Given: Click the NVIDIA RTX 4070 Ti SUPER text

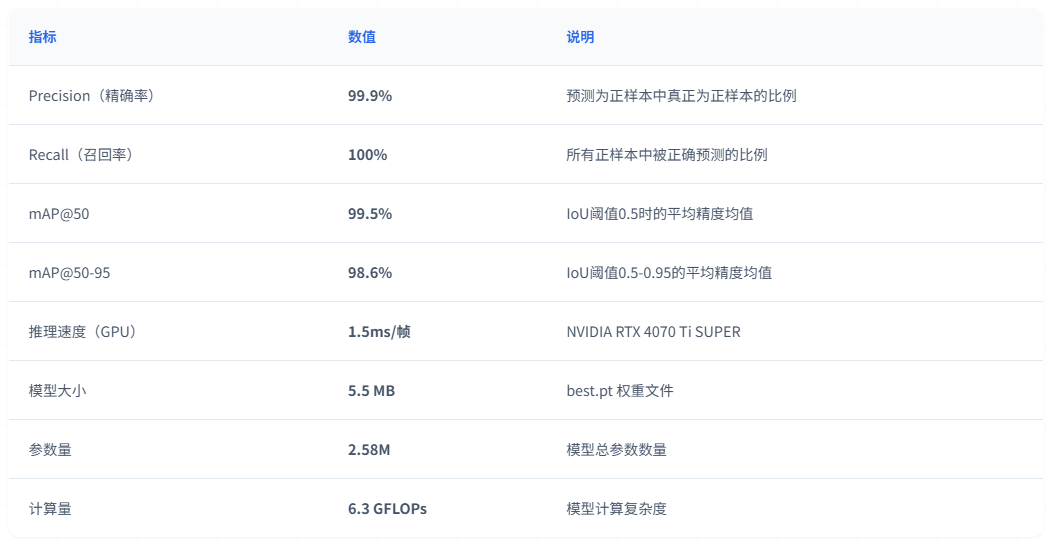Looking at the screenshot, I should [653, 332].
